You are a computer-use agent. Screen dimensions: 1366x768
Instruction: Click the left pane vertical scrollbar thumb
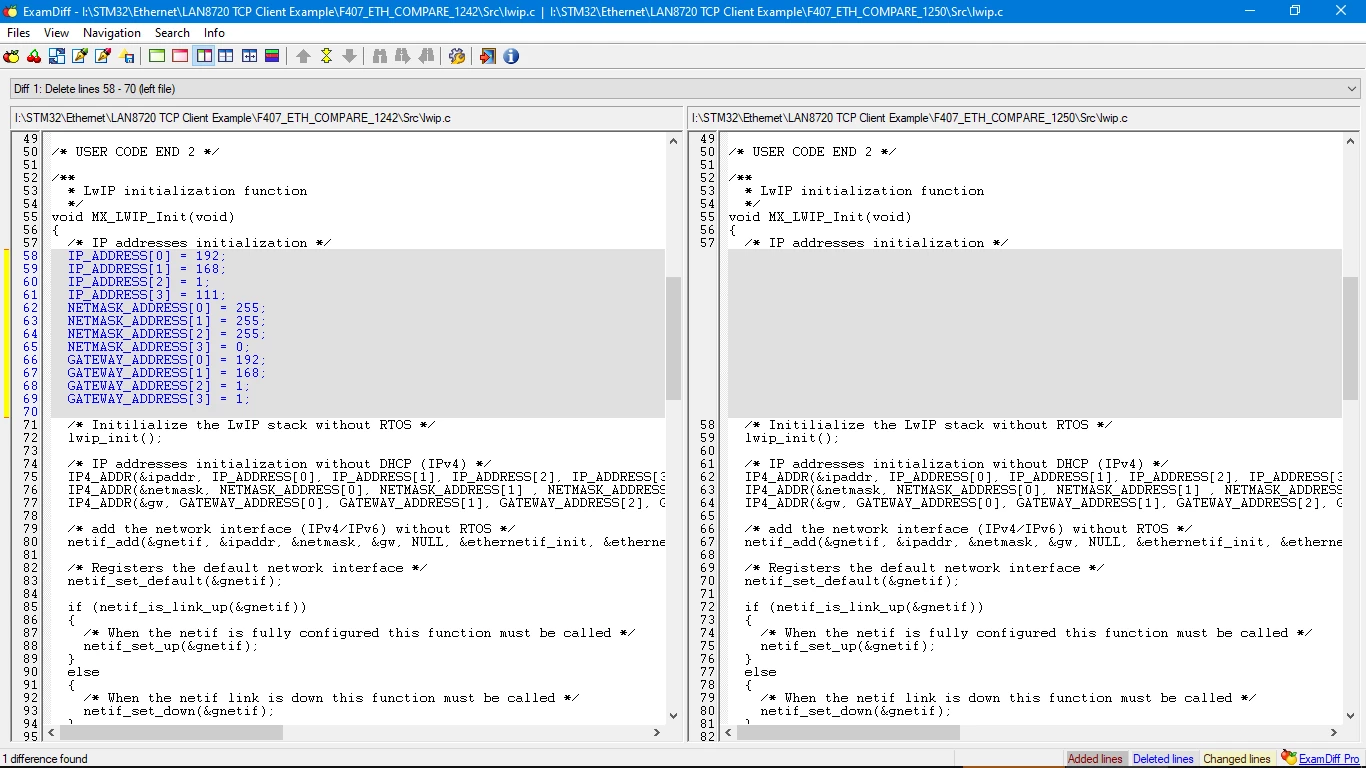pos(674,339)
